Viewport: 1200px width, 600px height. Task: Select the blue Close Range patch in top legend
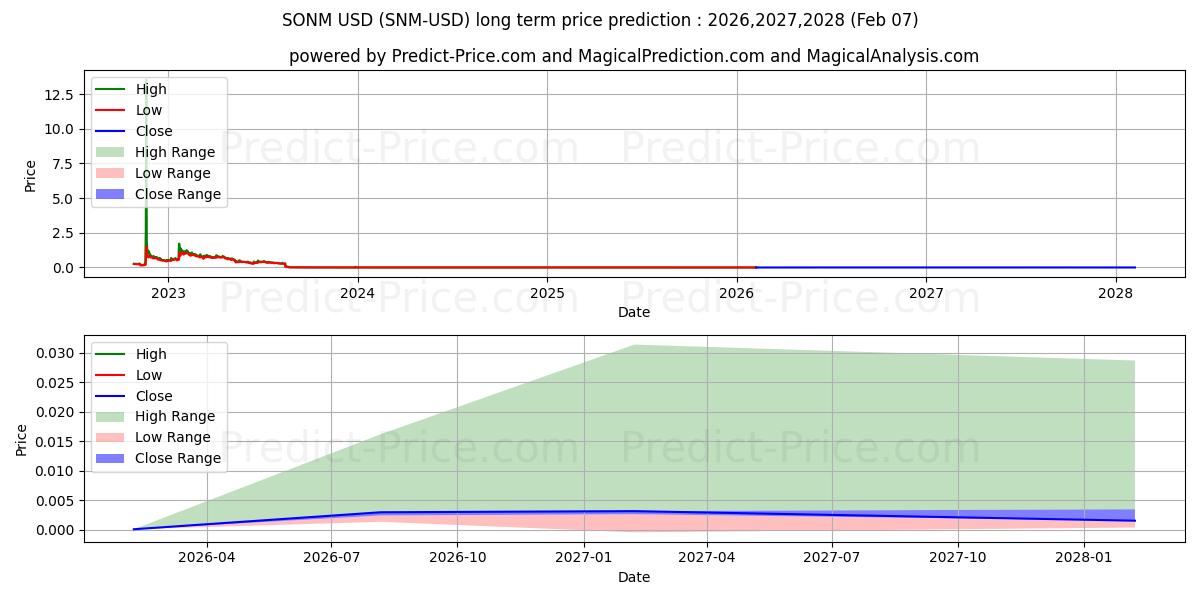[x=111, y=194]
